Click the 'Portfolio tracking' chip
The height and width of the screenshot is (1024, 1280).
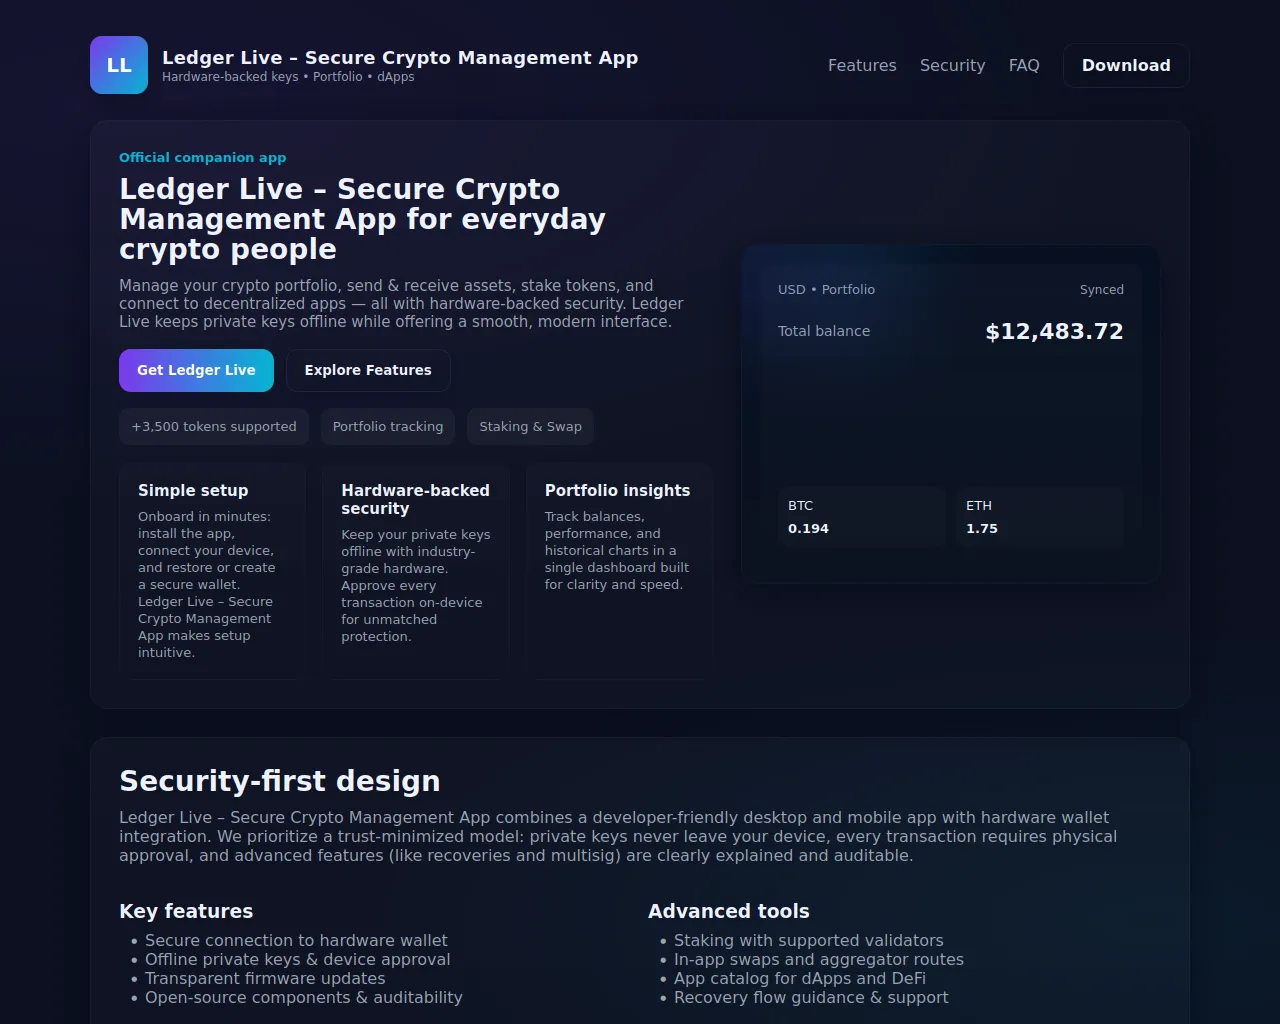pos(388,426)
